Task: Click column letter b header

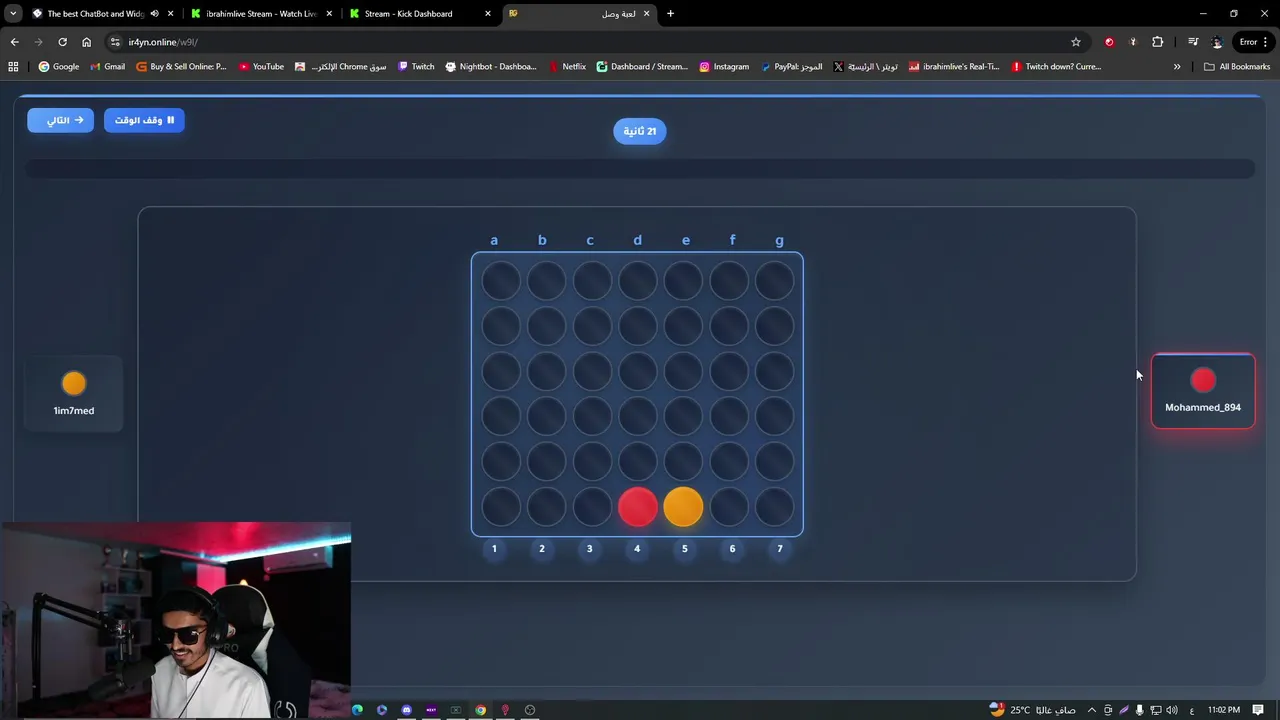Action: click(542, 240)
